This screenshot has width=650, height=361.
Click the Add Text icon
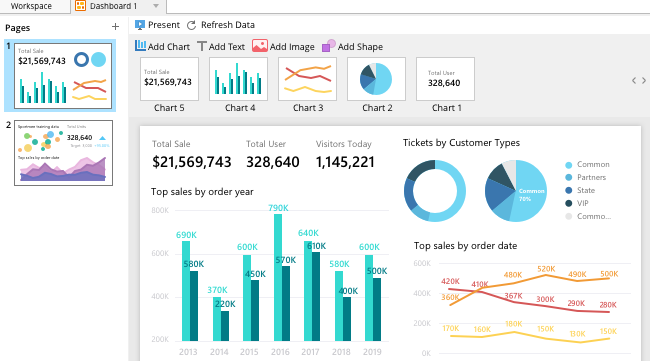pos(201,46)
